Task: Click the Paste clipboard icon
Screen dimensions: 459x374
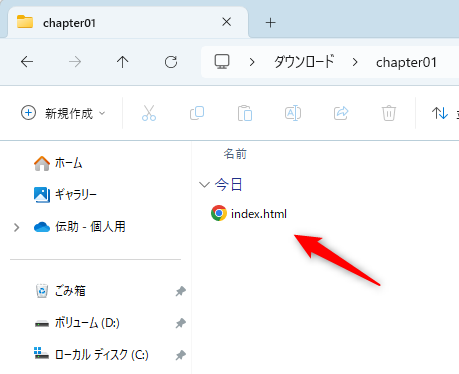Action: point(245,113)
